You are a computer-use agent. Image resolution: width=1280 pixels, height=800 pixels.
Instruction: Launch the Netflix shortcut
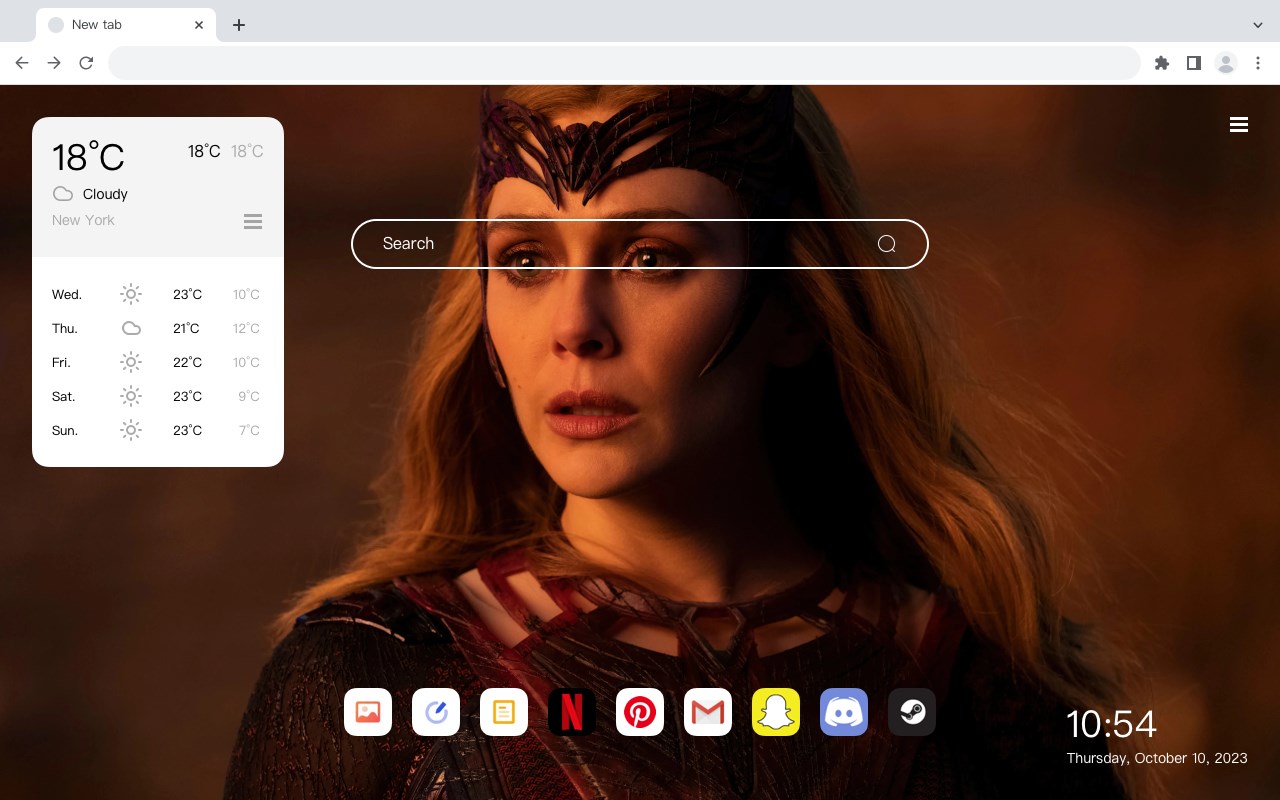tap(572, 712)
